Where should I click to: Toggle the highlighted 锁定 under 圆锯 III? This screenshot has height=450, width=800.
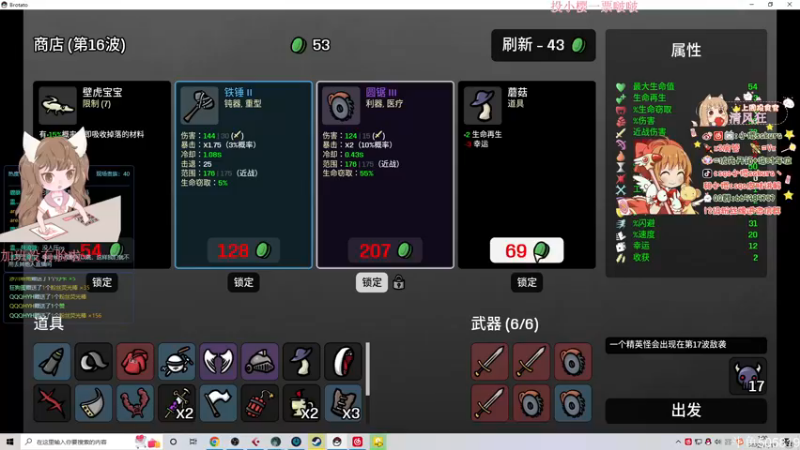(x=372, y=282)
